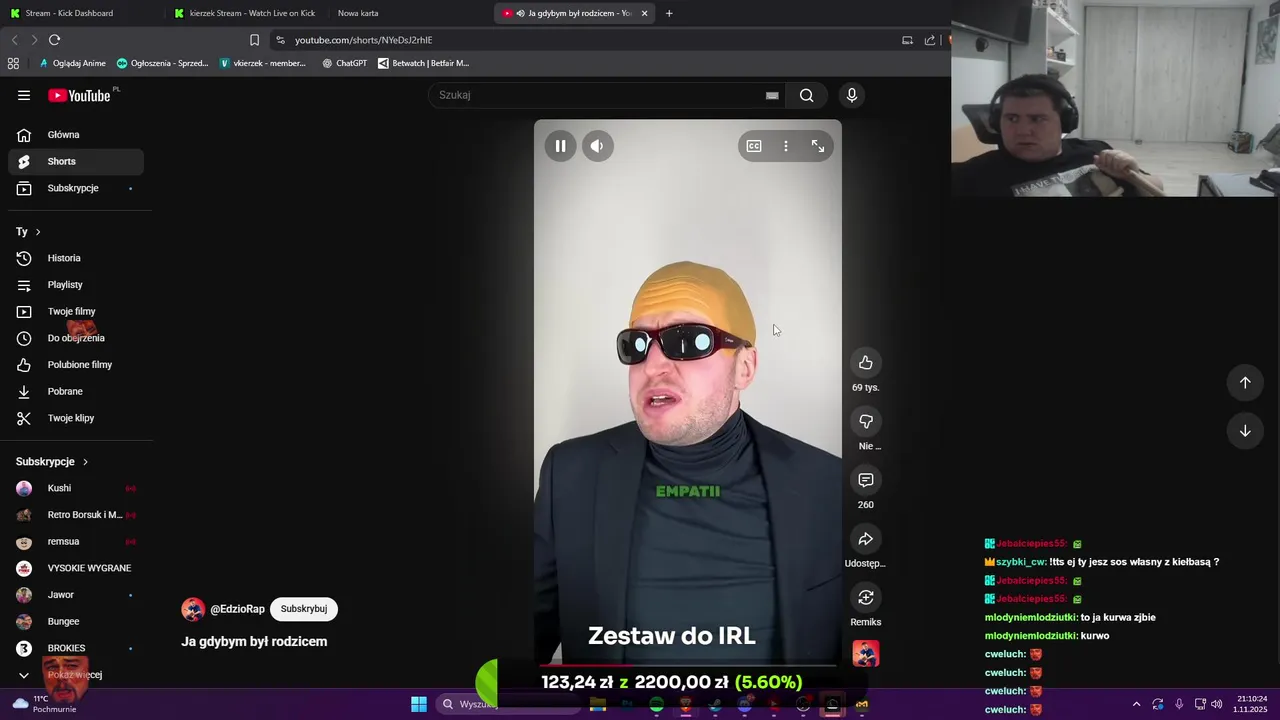Open Historia in the sidebar
The width and height of the screenshot is (1280, 720).
[76, 258]
